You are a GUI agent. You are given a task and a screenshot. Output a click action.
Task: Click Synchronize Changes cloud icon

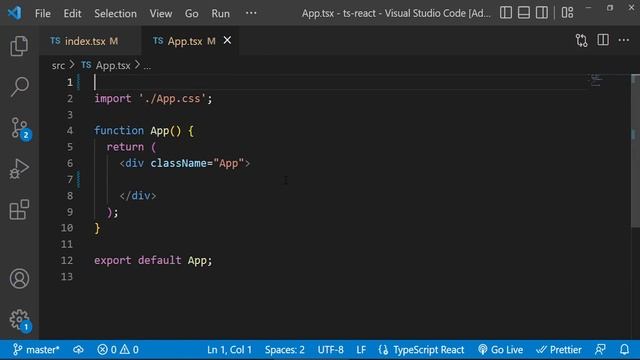(78, 350)
